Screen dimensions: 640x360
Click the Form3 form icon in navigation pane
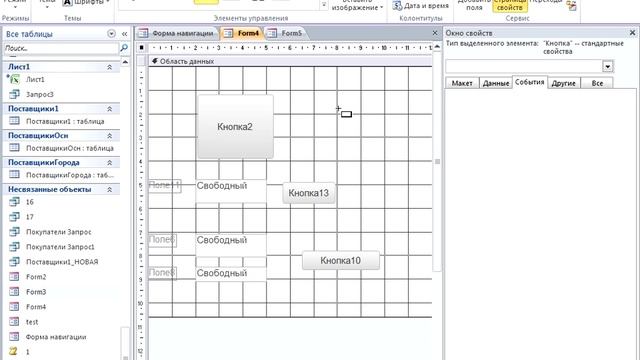pyautogui.click(x=14, y=291)
